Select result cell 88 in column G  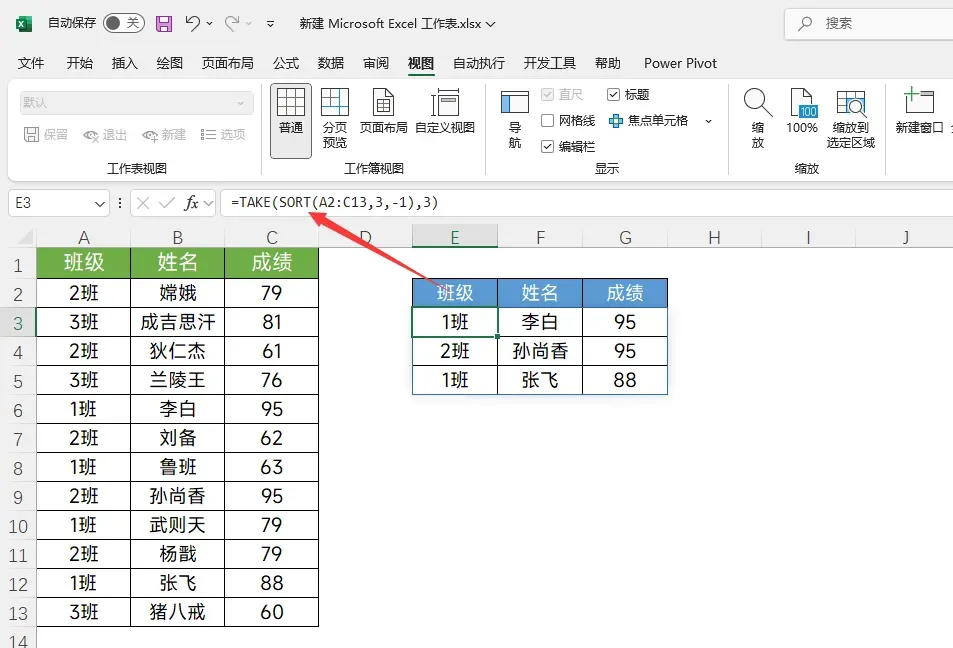tap(625, 380)
